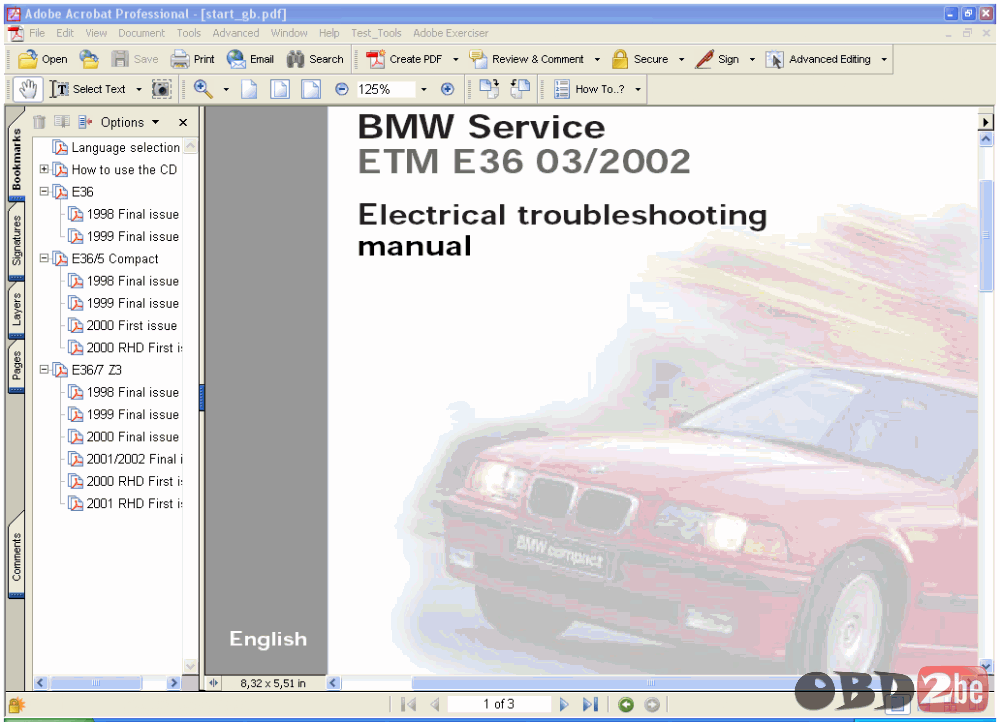Collapse the E36 bookmark branch

[x=44, y=191]
